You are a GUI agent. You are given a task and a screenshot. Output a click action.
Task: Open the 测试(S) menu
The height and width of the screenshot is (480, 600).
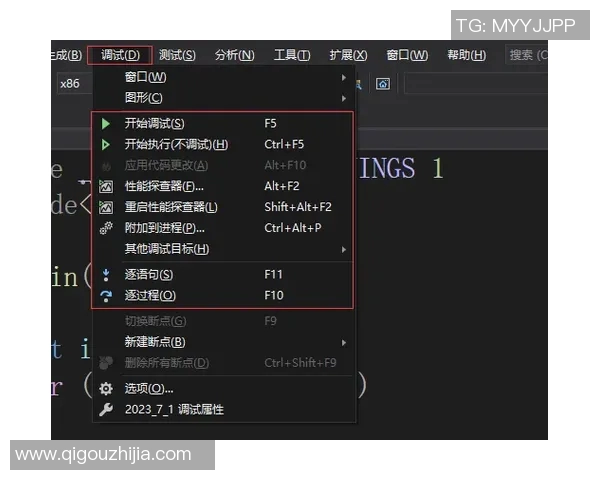tap(177, 55)
